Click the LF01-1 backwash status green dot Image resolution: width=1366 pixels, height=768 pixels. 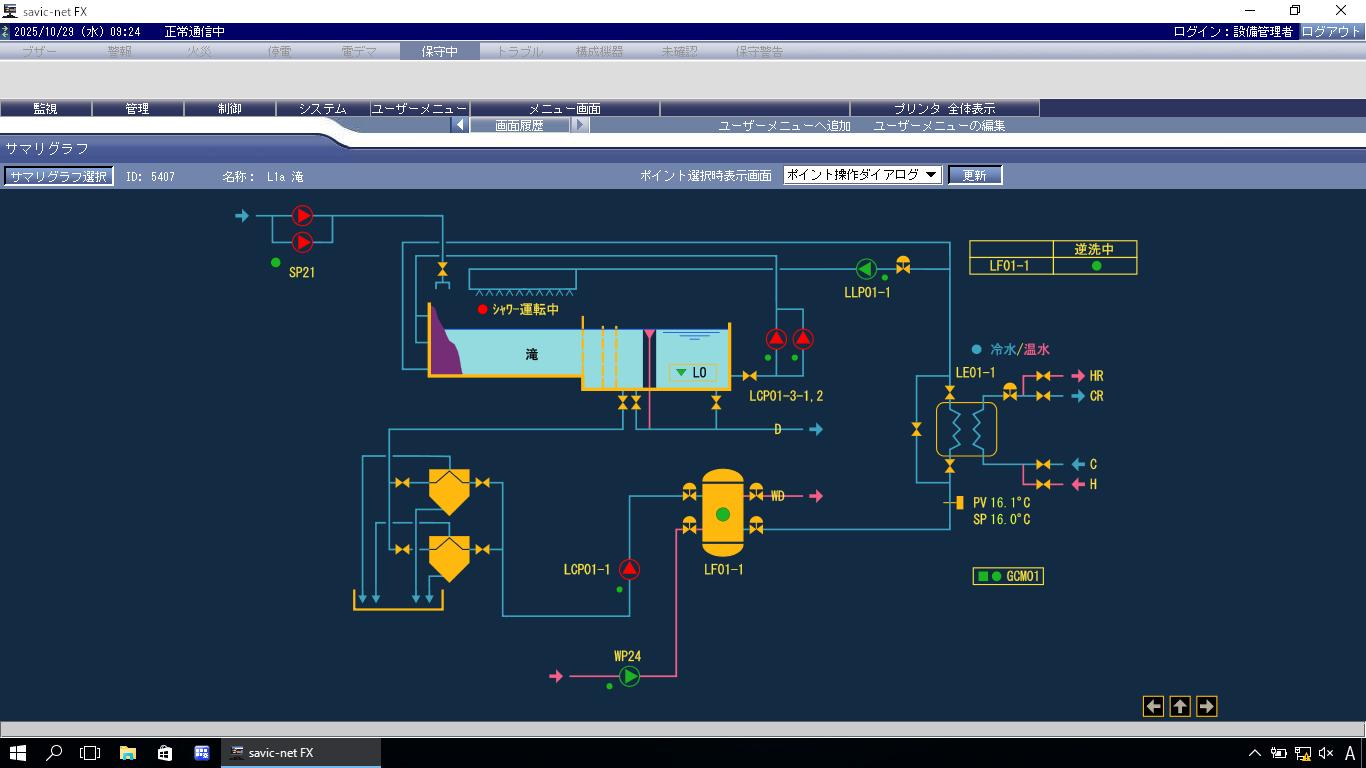(1096, 266)
